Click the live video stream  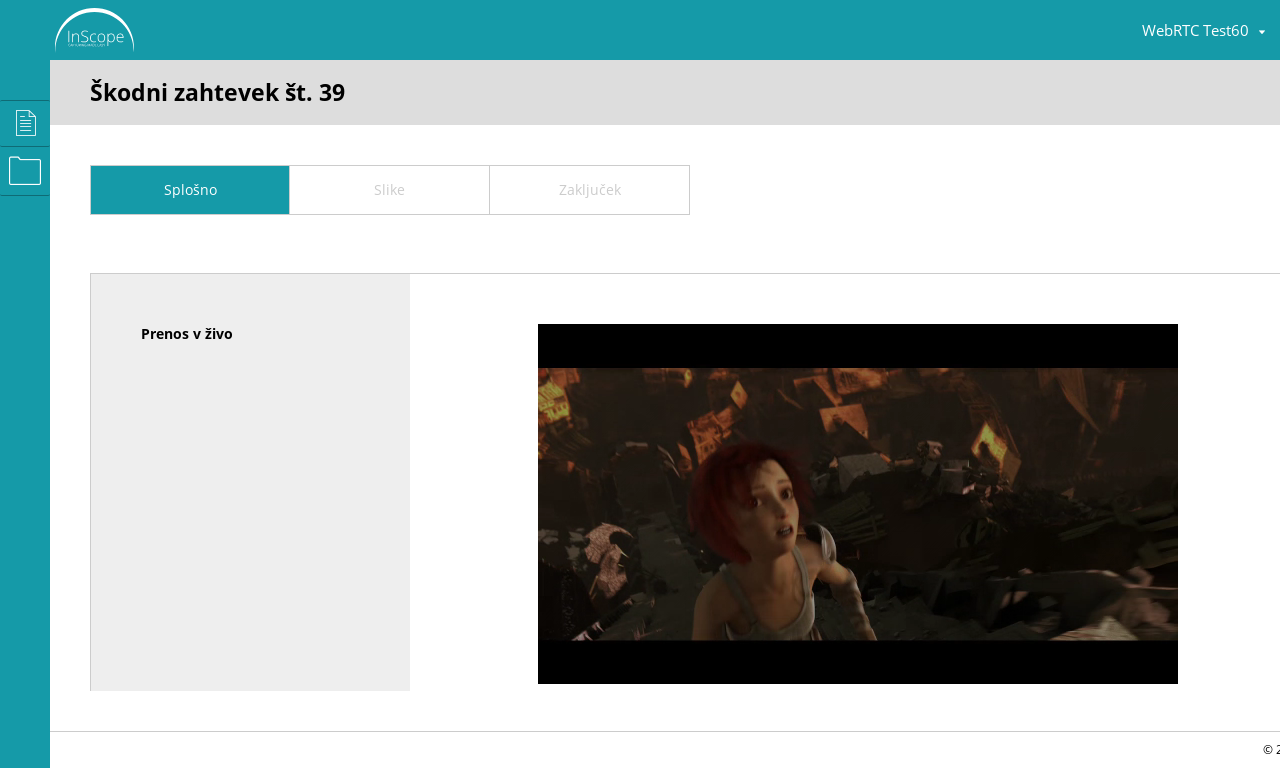(x=858, y=504)
